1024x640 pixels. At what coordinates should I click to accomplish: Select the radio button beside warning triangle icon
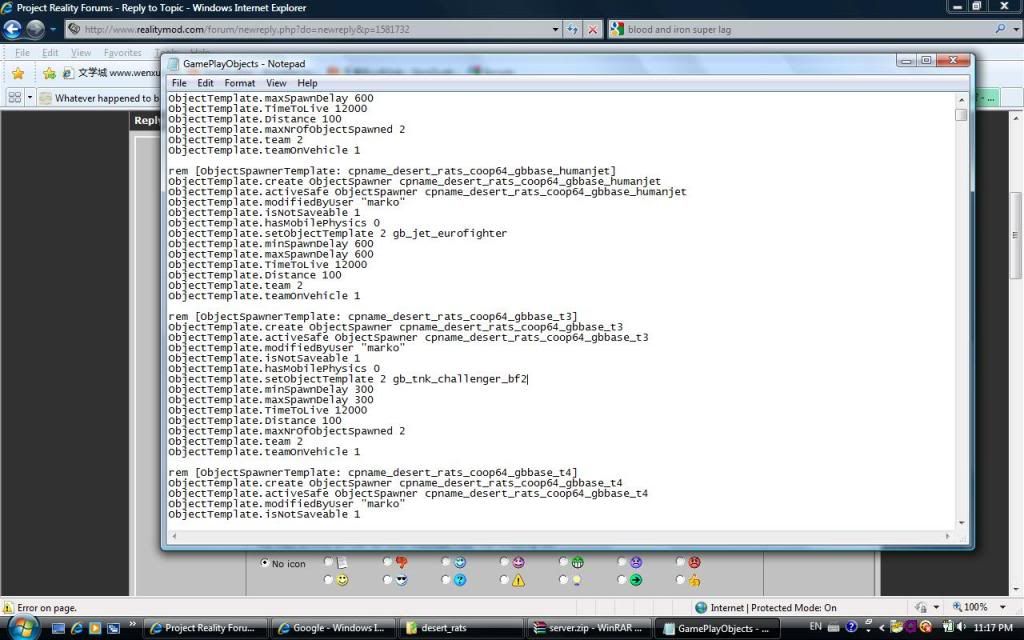505,580
